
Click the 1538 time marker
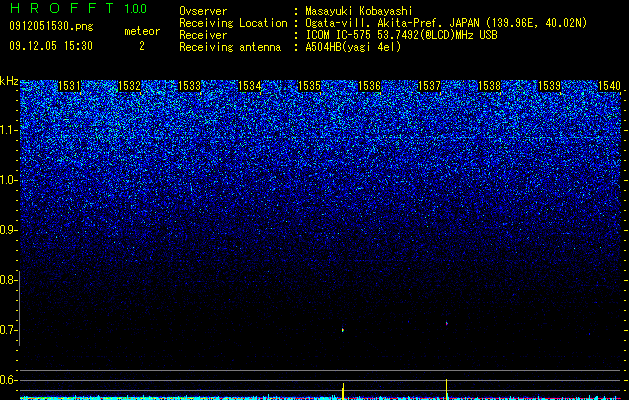pos(489,86)
